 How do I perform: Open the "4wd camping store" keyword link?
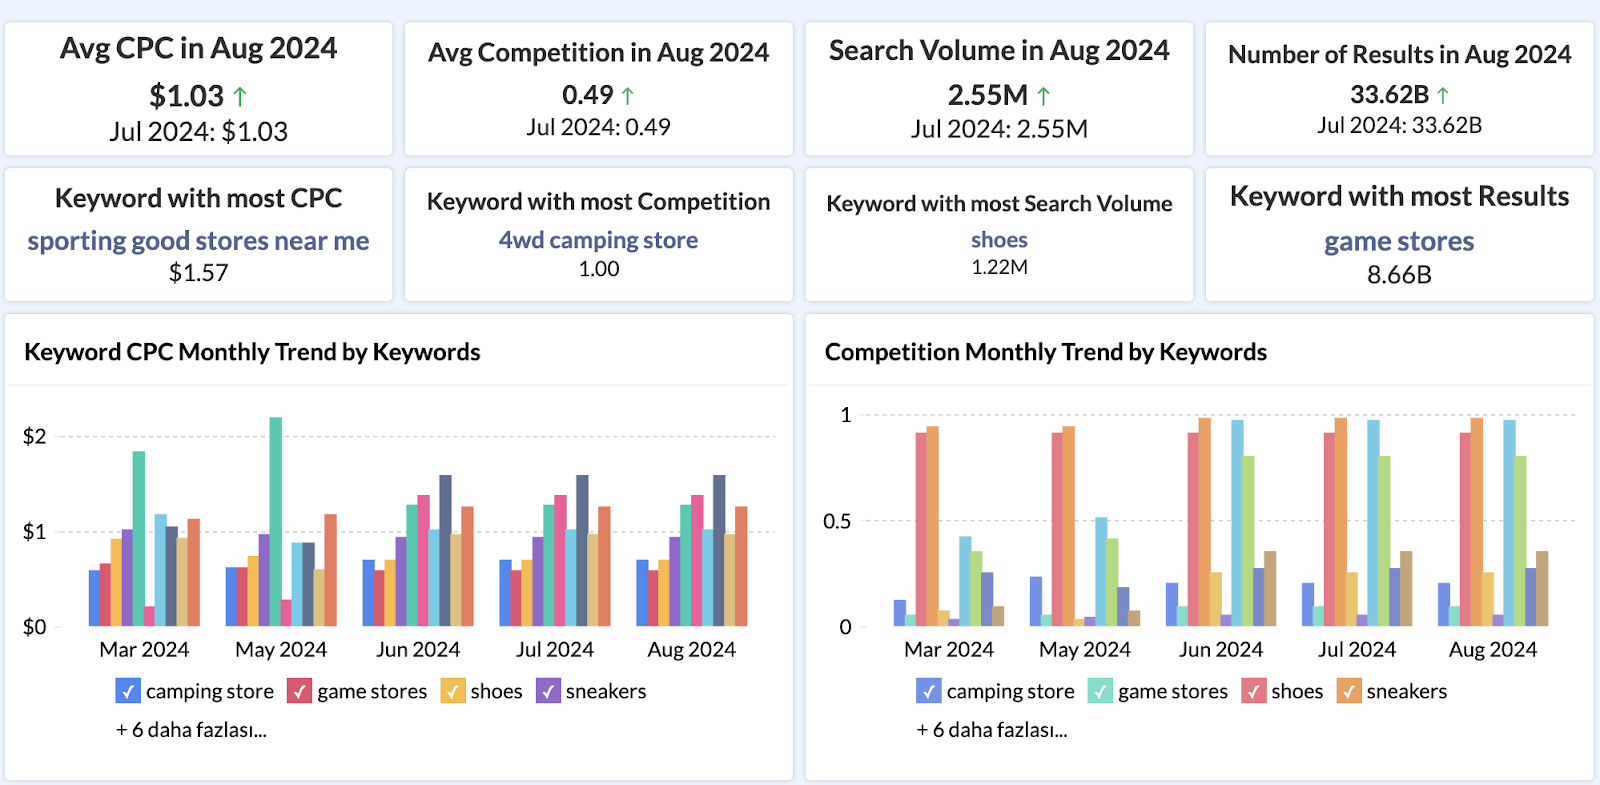tap(598, 240)
